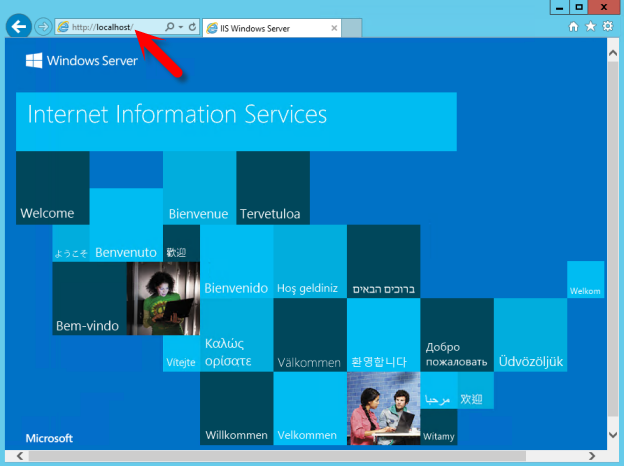
Task: Click the Microsoft logo link
Action: coord(49,438)
